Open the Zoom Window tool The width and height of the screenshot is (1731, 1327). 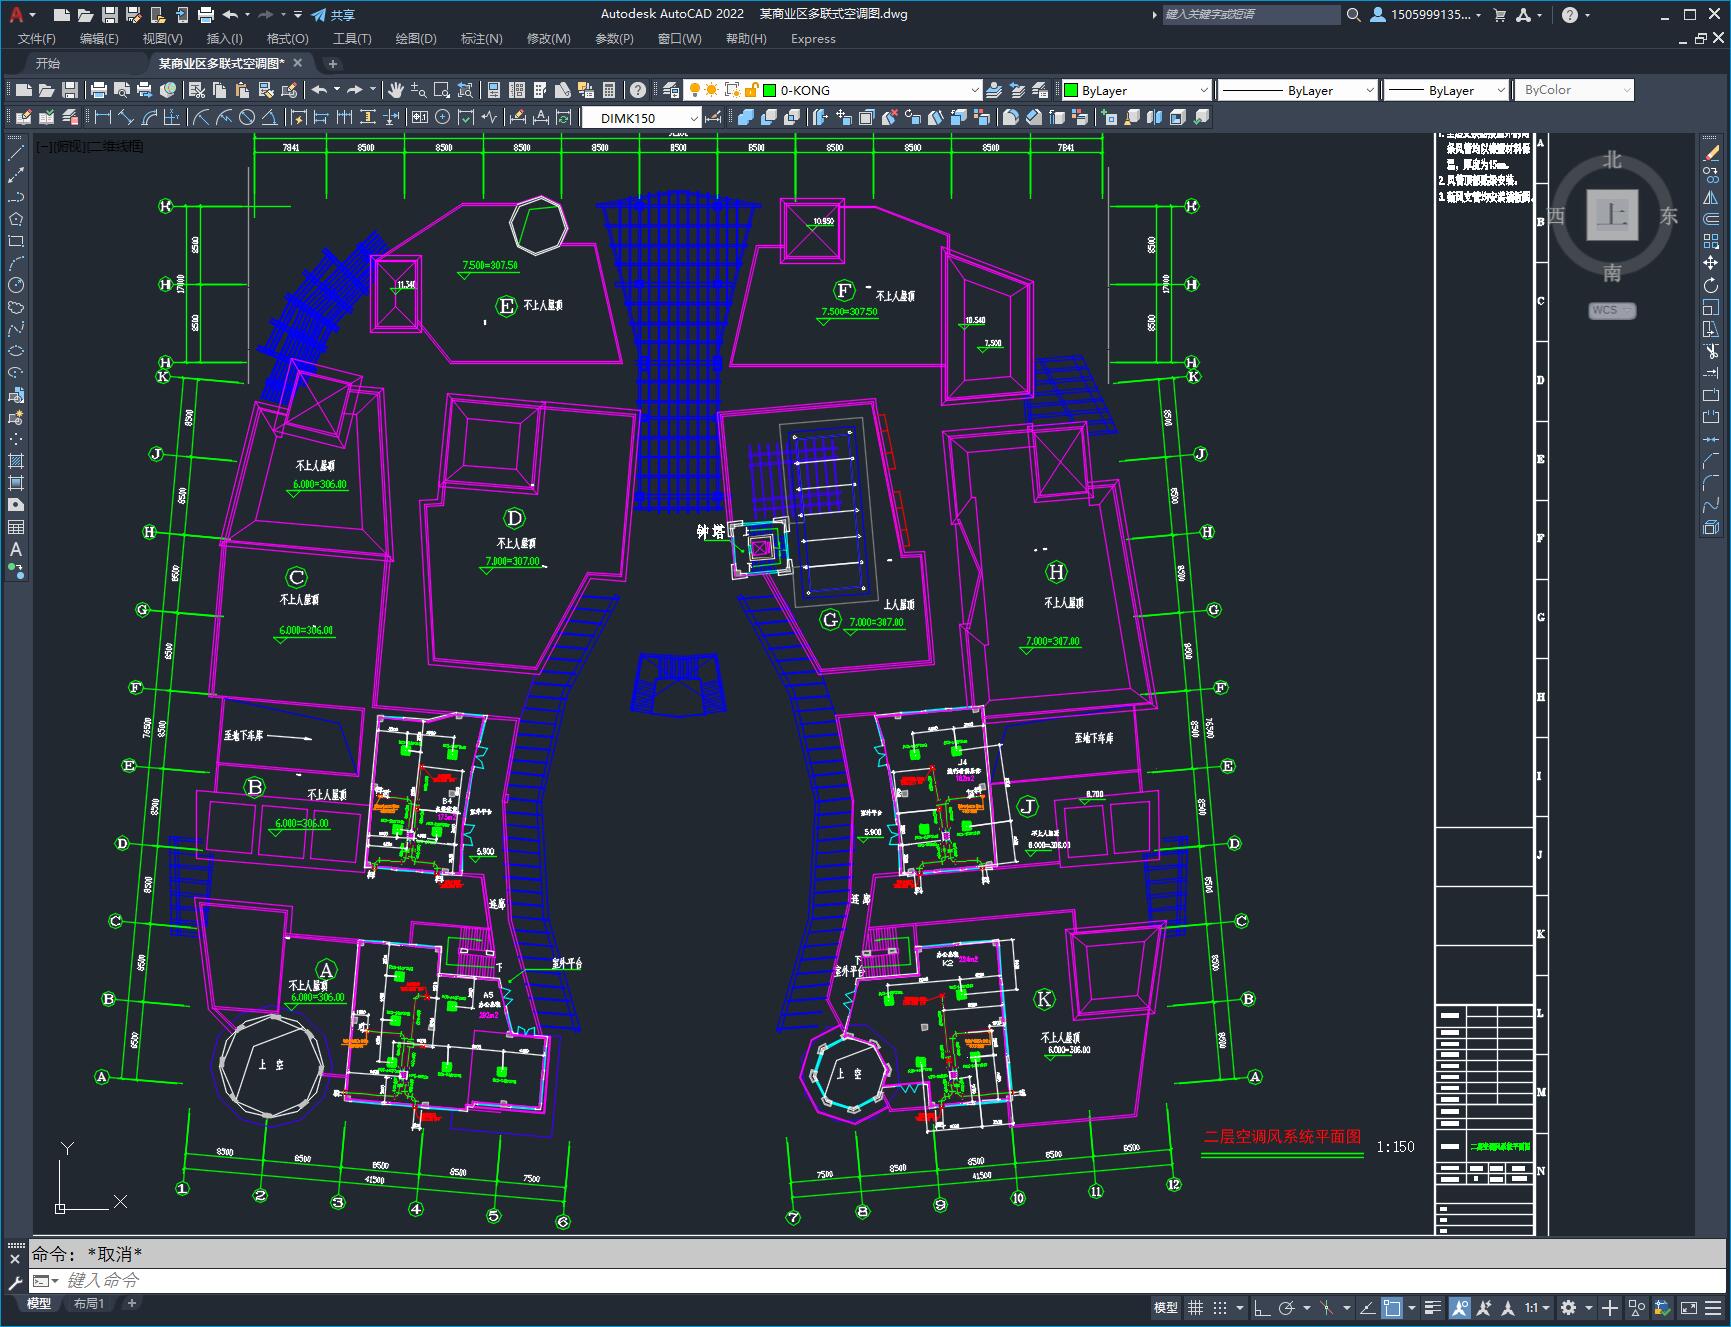tap(442, 90)
